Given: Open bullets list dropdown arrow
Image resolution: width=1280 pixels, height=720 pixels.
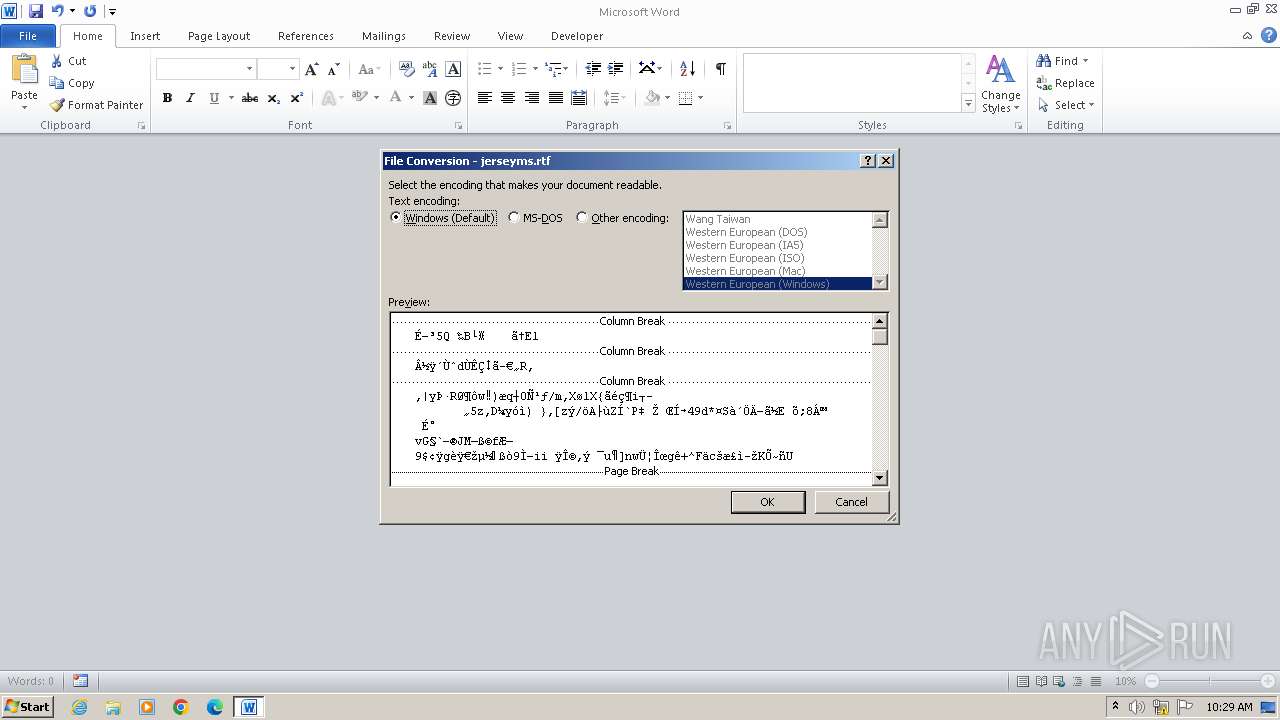Looking at the screenshot, I should click(x=500, y=69).
